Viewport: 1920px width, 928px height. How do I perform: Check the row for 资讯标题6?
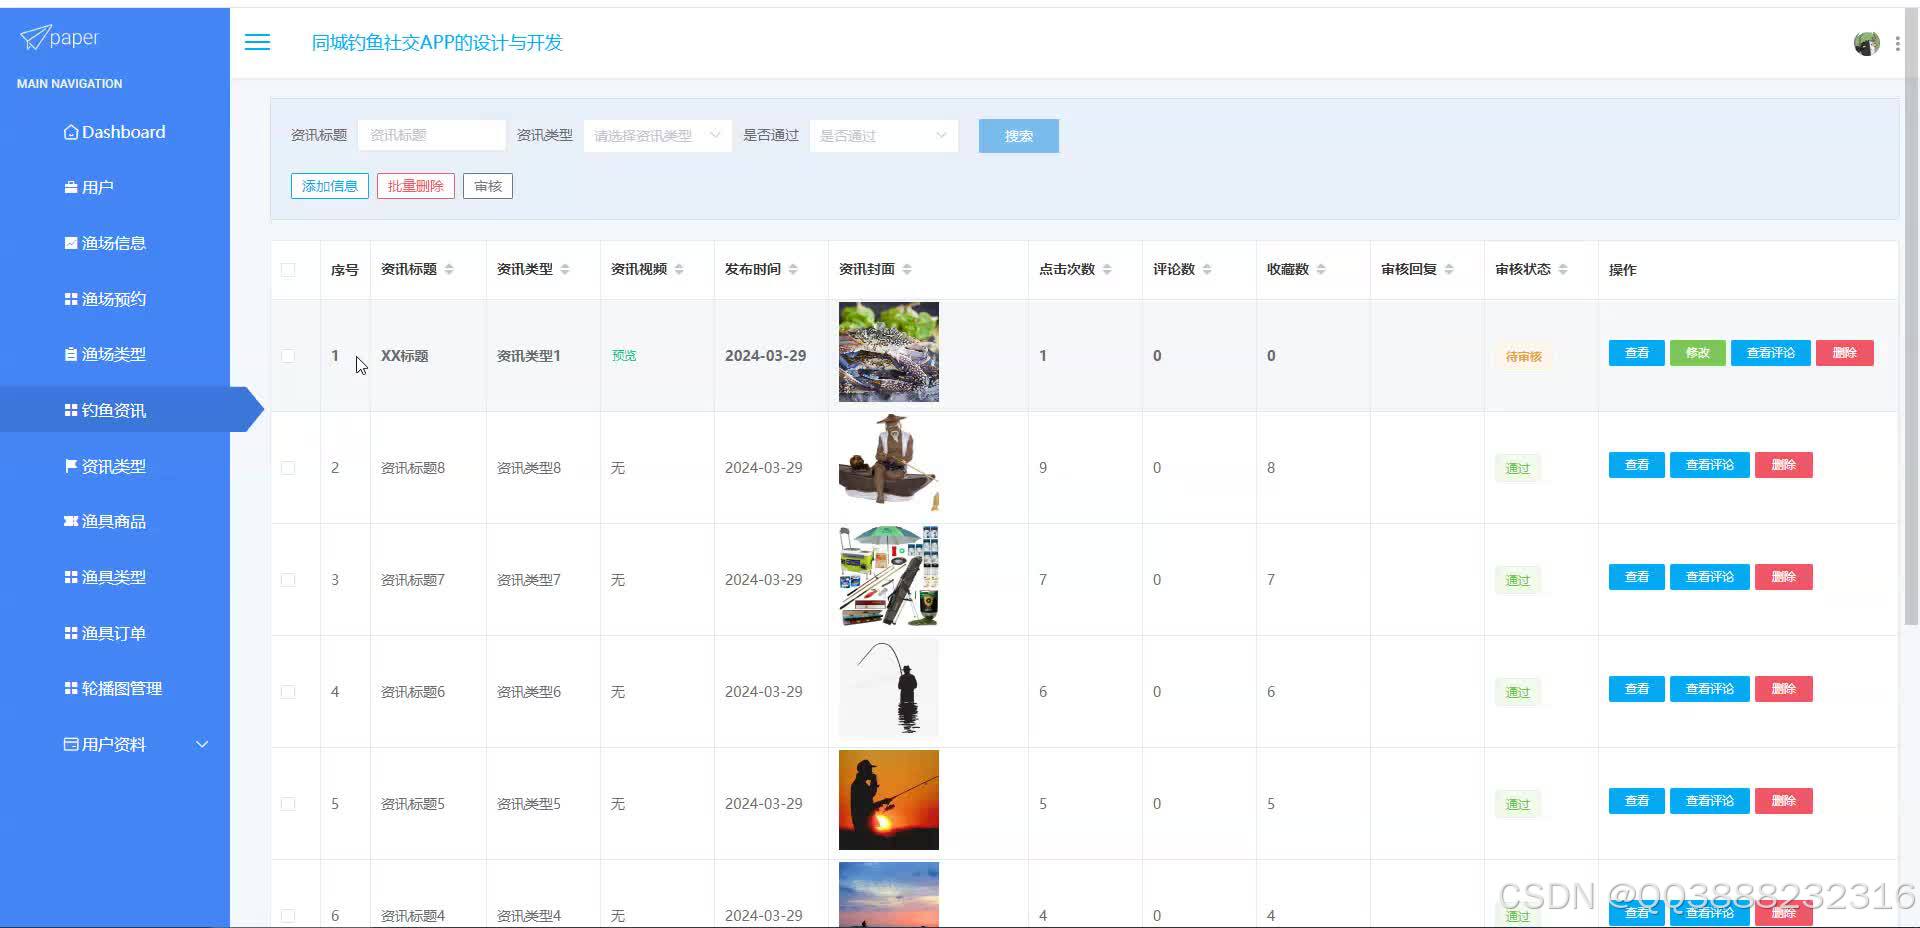point(288,692)
